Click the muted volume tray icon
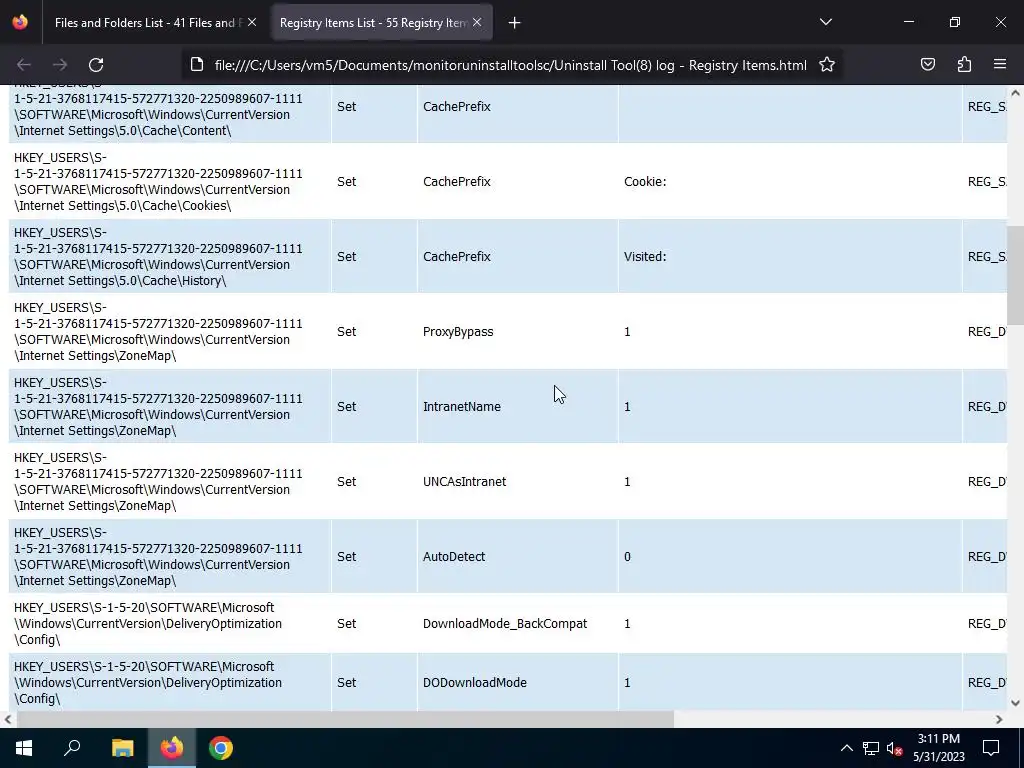 click(x=895, y=748)
